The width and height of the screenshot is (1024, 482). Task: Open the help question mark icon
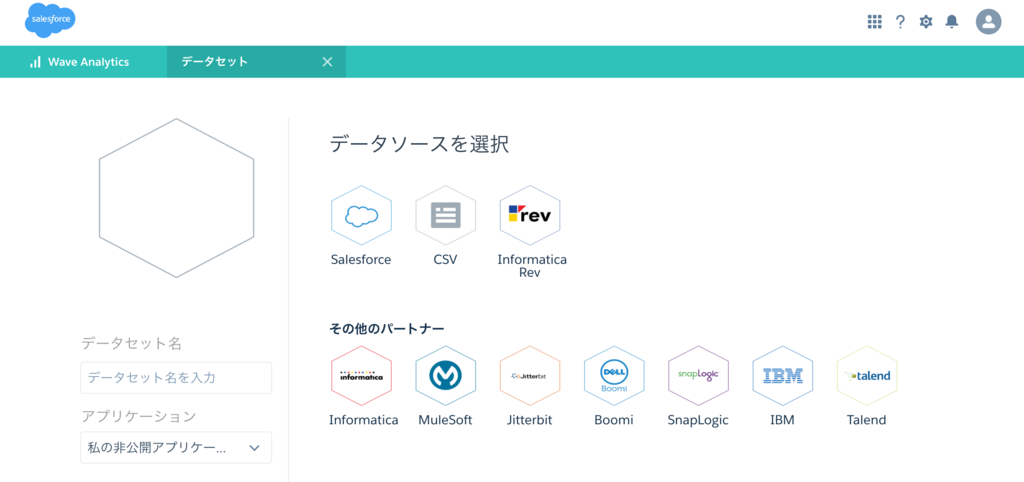[900, 22]
